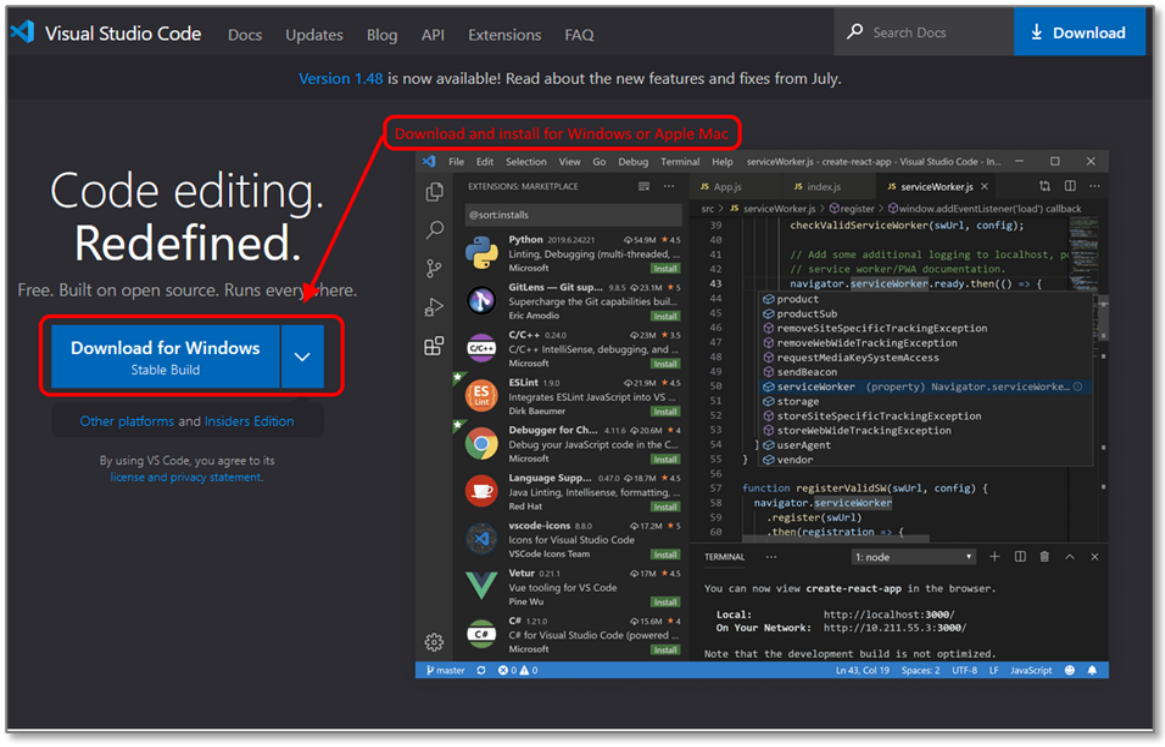Click the open changes icon in editor toolbar
The image size is (1165, 747).
coord(1045,186)
